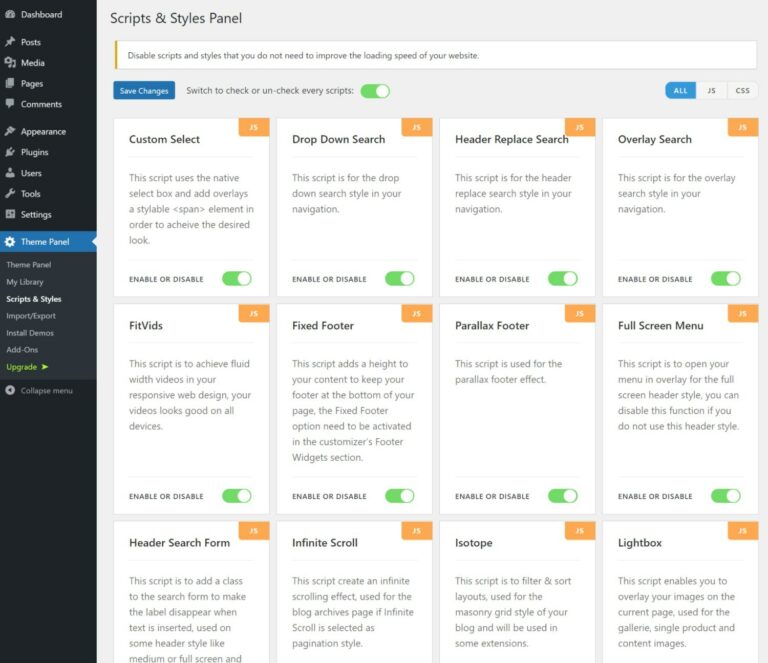This screenshot has width=768, height=663.
Task: Disable the Custom Select script toggle
Action: pyautogui.click(x=237, y=279)
